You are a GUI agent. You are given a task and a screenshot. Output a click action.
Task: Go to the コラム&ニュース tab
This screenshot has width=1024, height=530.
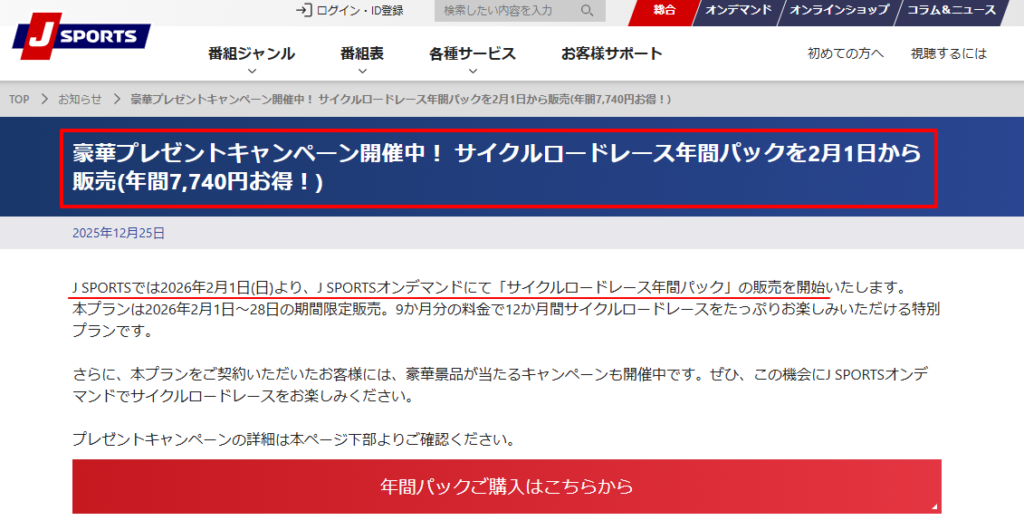click(x=951, y=10)
